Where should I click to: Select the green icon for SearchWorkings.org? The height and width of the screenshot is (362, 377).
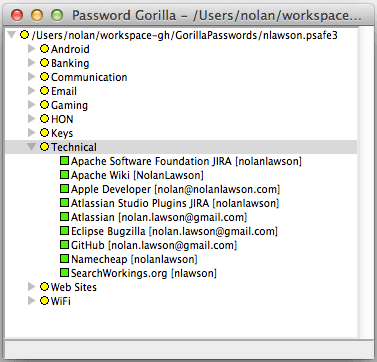click(64, 273)
